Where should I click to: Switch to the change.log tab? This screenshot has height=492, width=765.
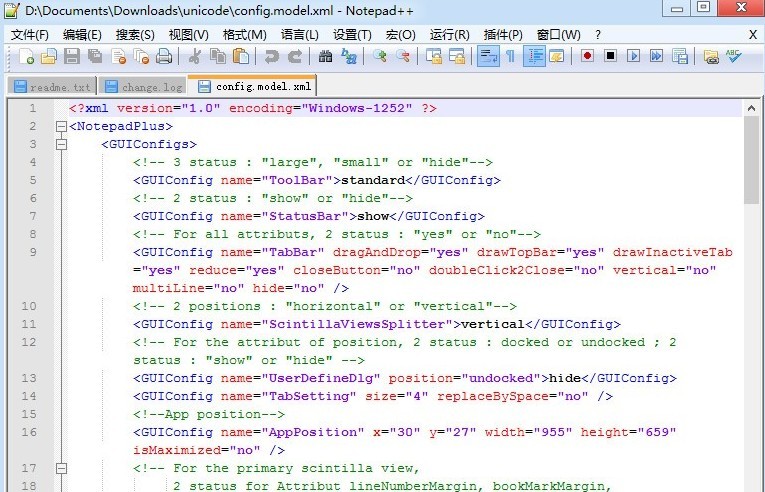144,87
